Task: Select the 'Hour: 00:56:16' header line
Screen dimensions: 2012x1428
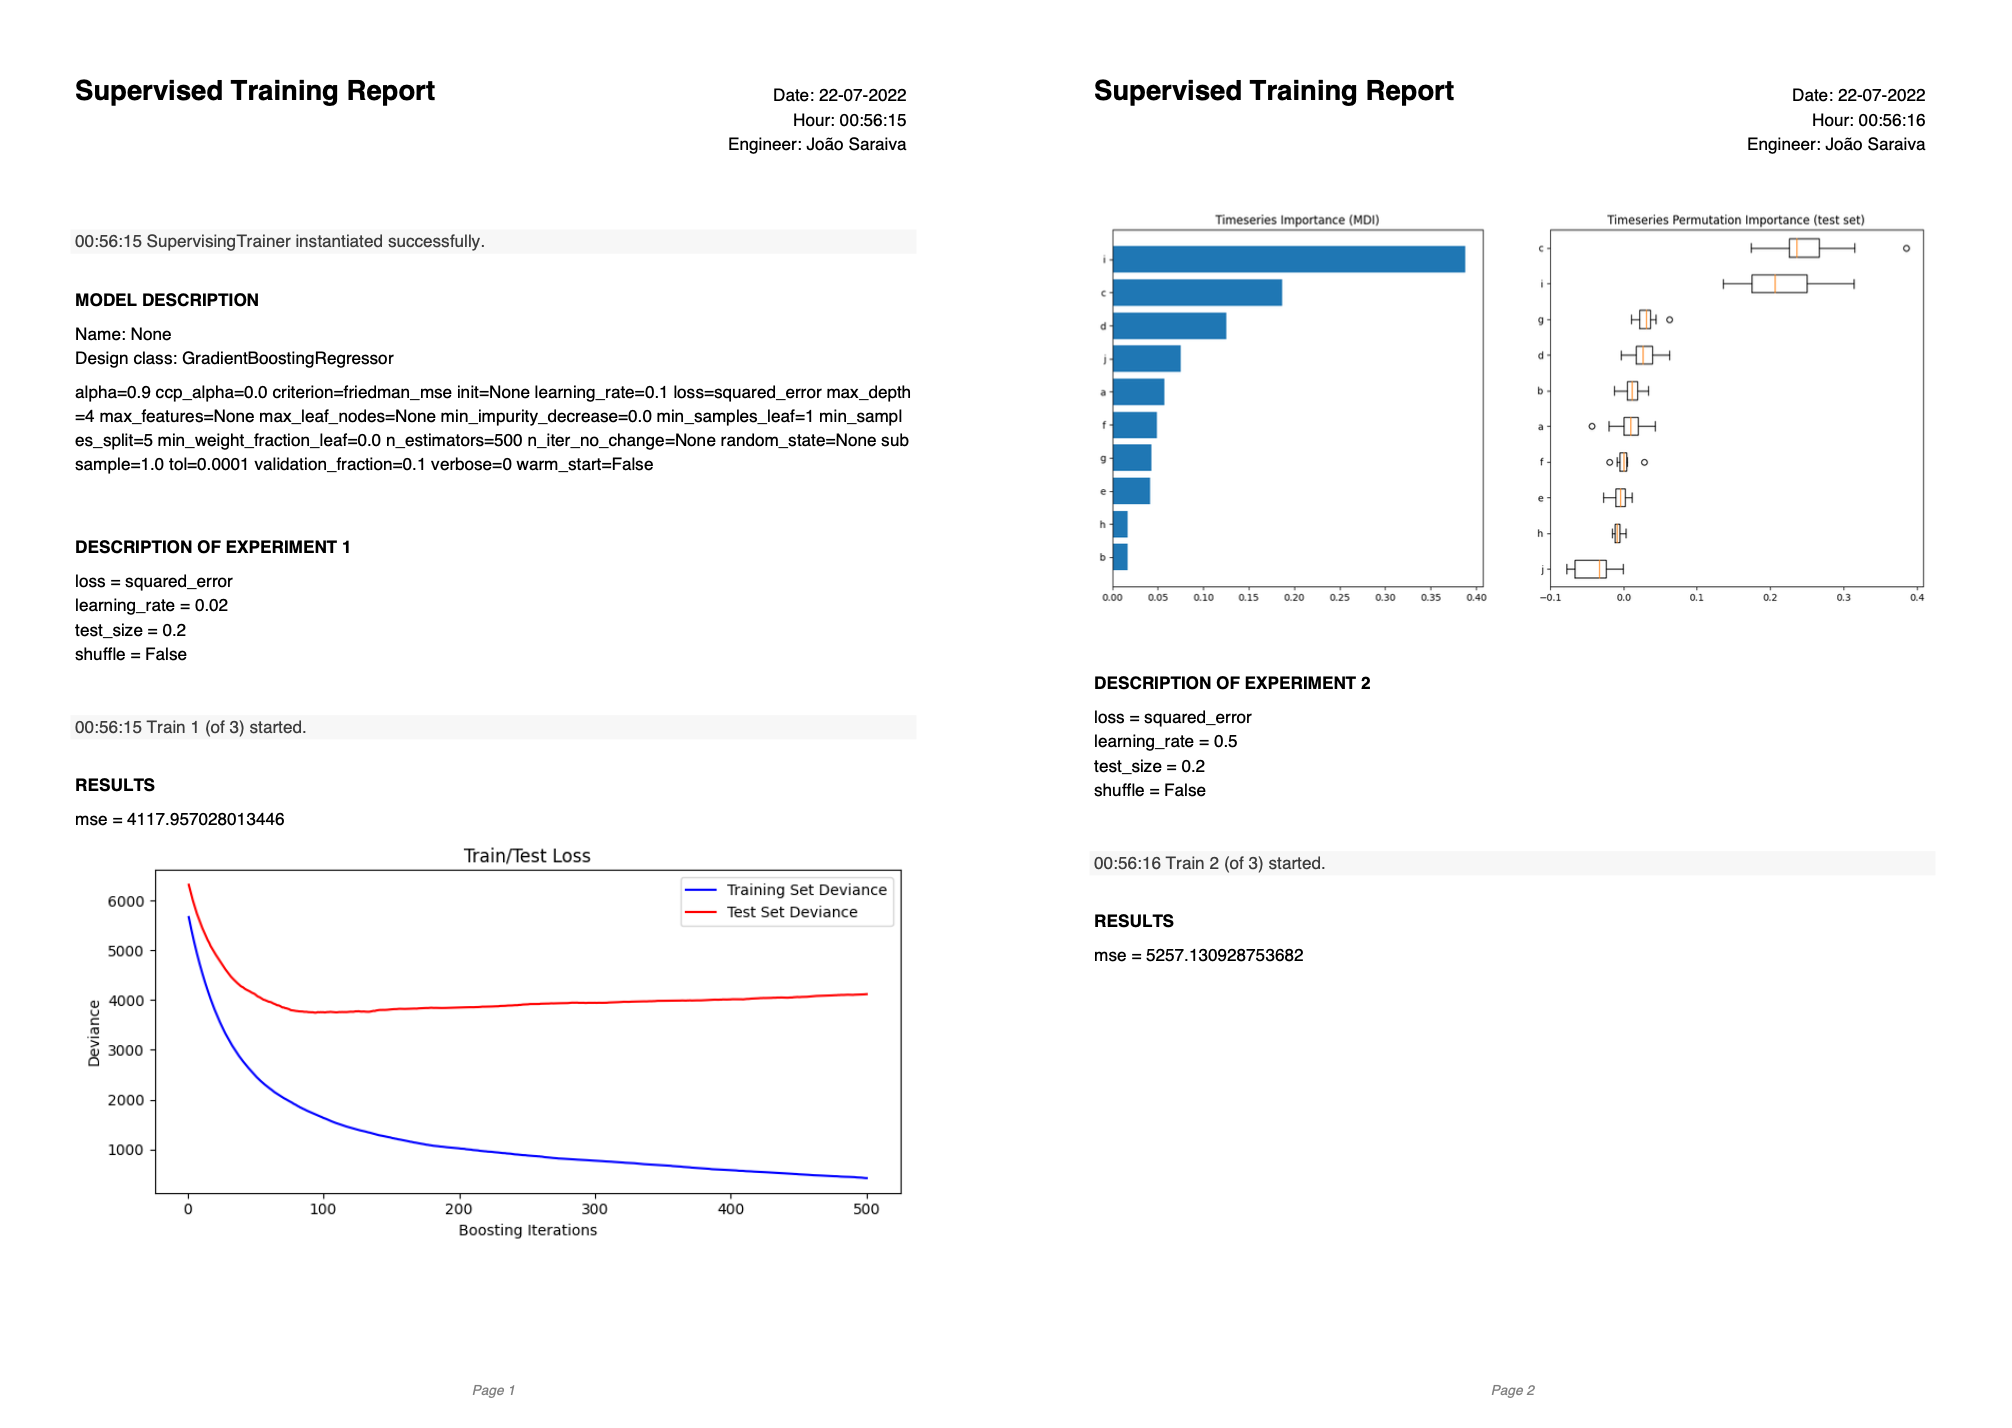Action: pyautogui.click(x=1869, y=120)
